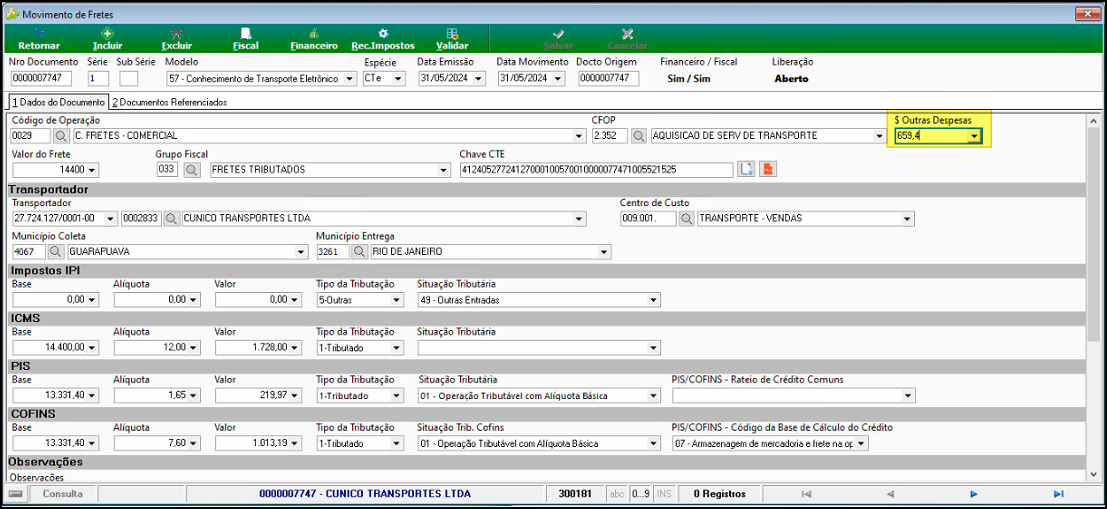Expand the C. FRETES - COMERCIAL operation dropdown

(580, 136)
